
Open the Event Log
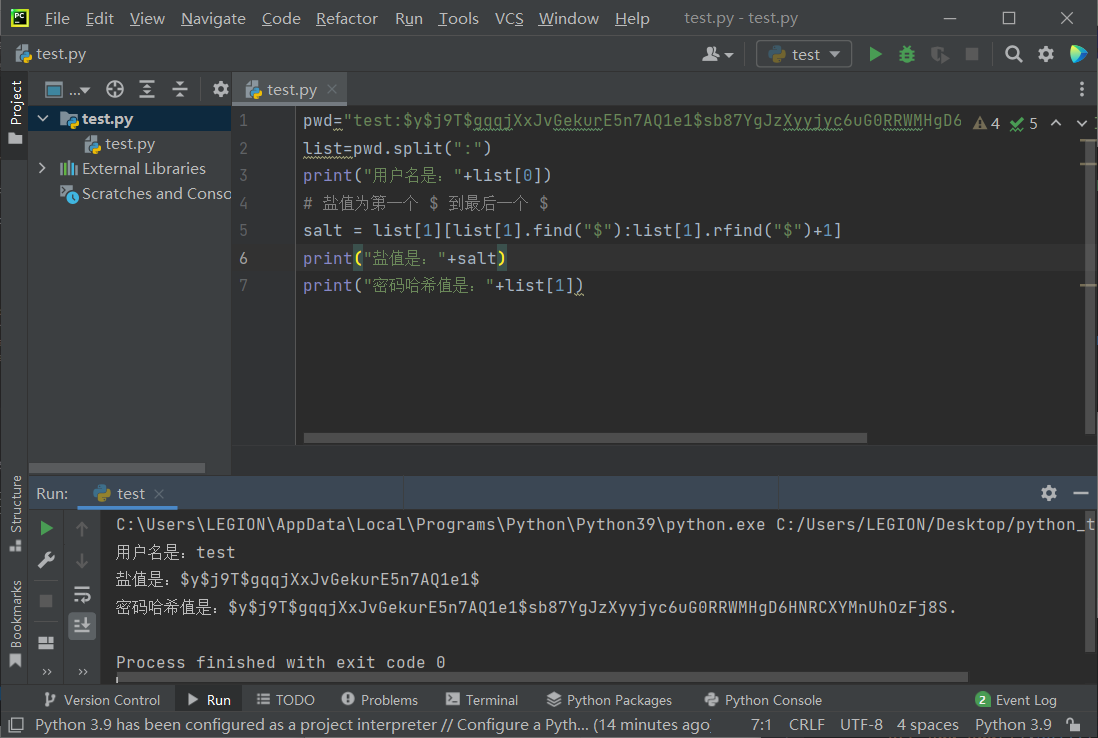tap(1016, 699)
